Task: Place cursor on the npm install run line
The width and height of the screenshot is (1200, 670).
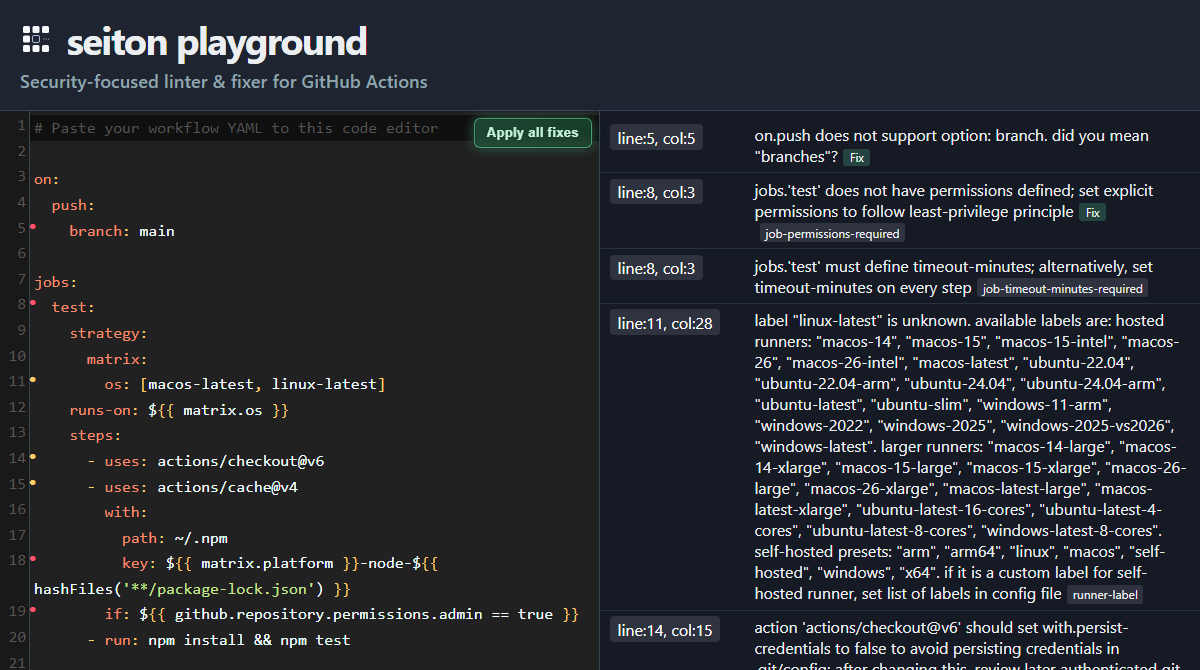Action: [218, 640]
